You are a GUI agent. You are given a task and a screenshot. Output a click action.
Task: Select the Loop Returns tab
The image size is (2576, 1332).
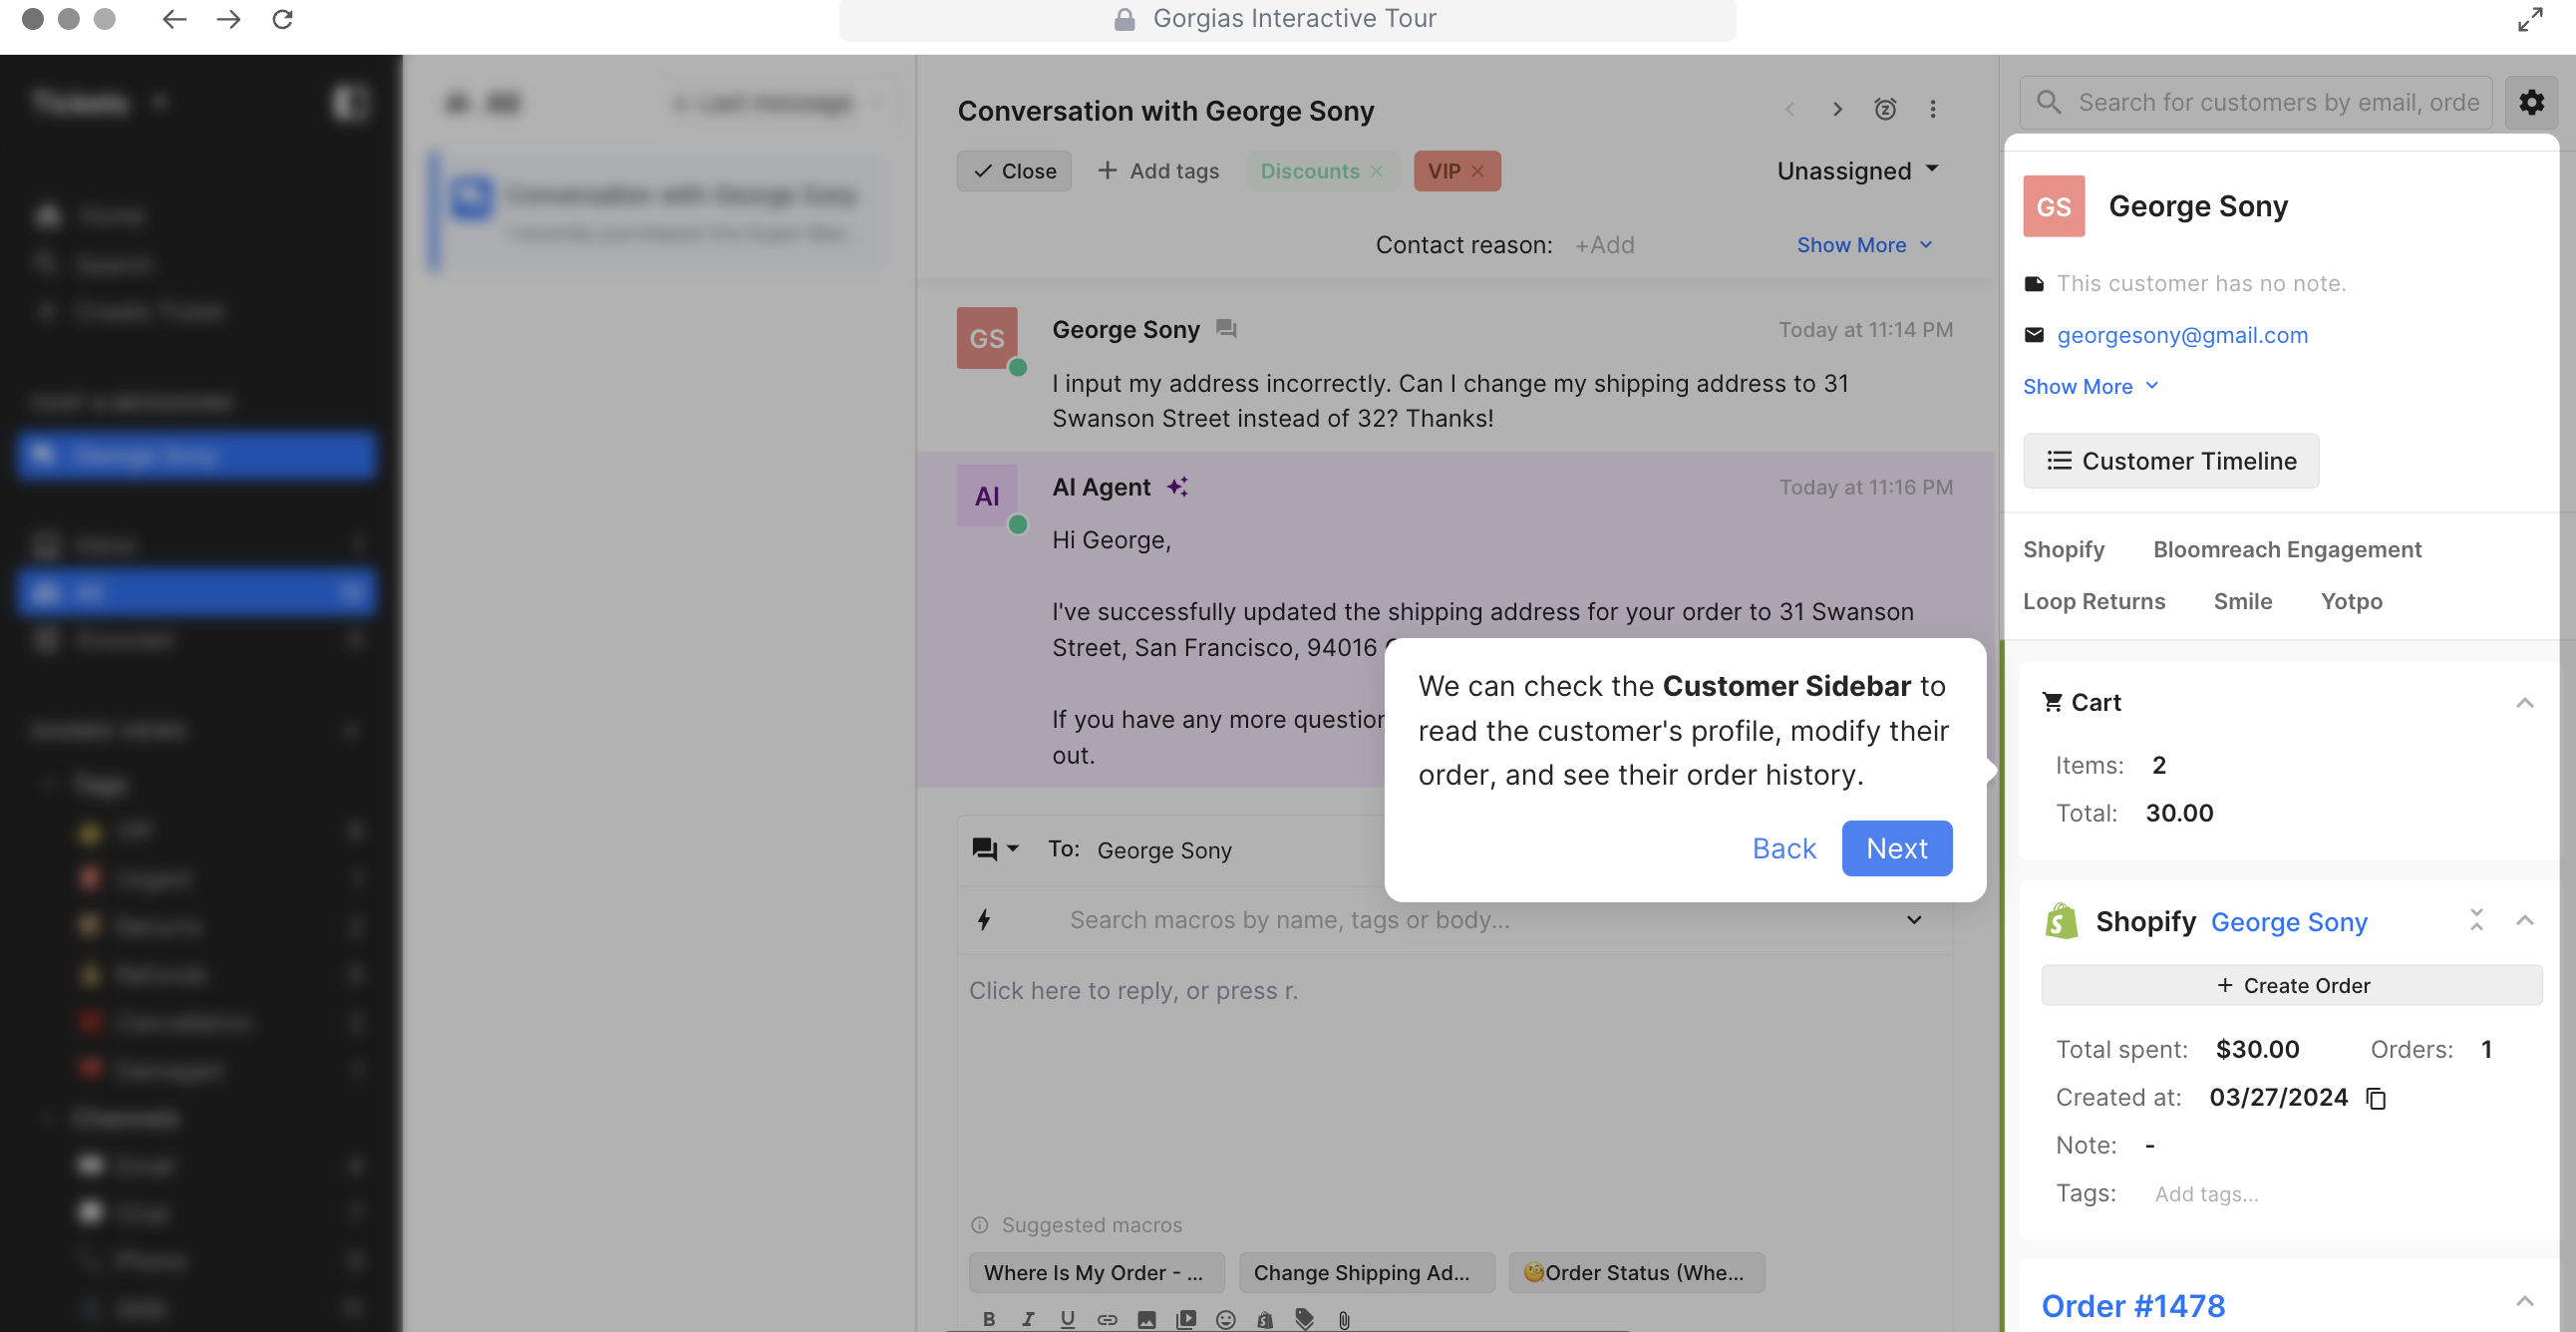(x=2093, y=601)
